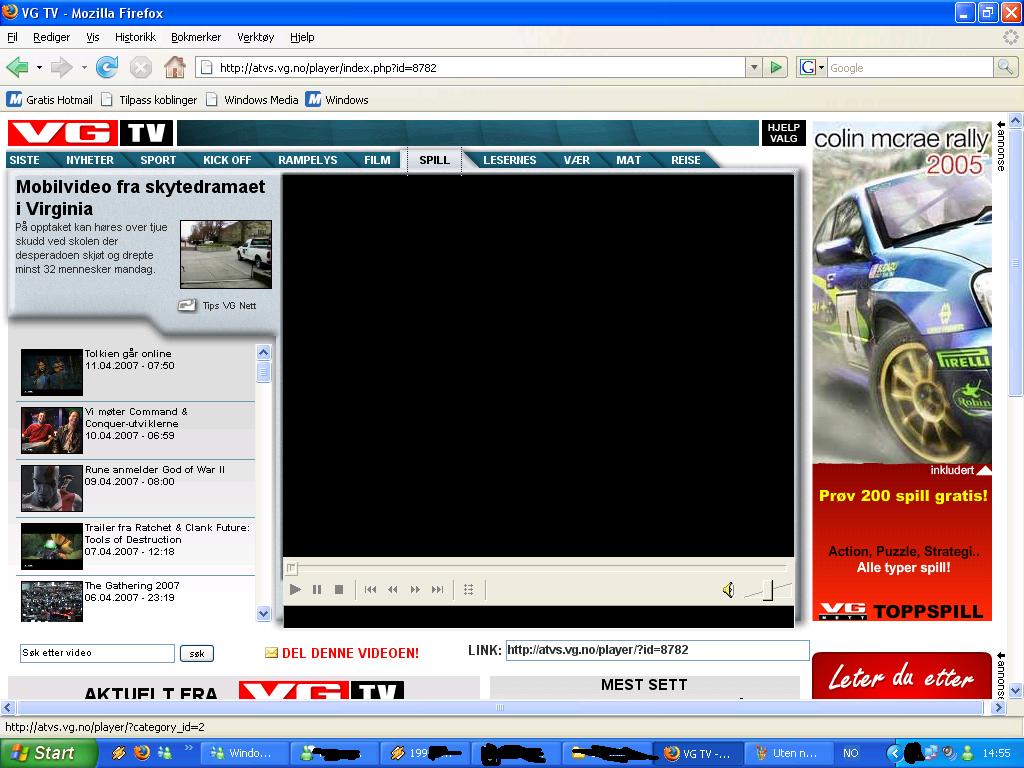1024x768 pixels.
Task: Rewind the video in the player
Action: tap(392, 590)
